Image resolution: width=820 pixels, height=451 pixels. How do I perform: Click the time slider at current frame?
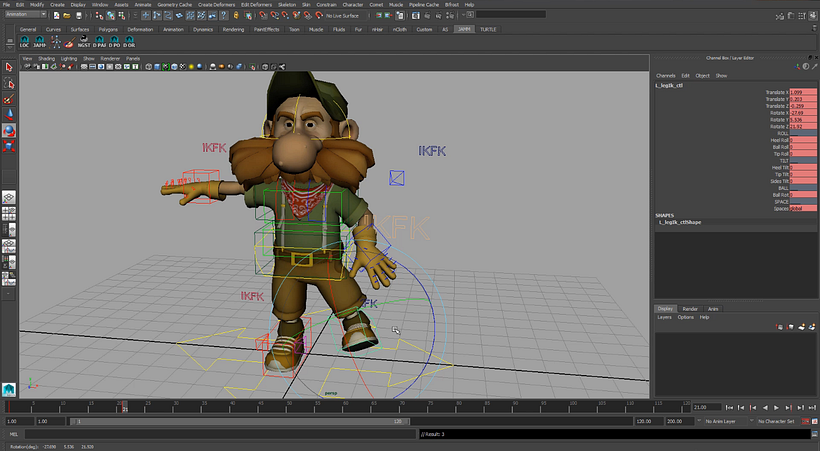[x=124, y=407]
